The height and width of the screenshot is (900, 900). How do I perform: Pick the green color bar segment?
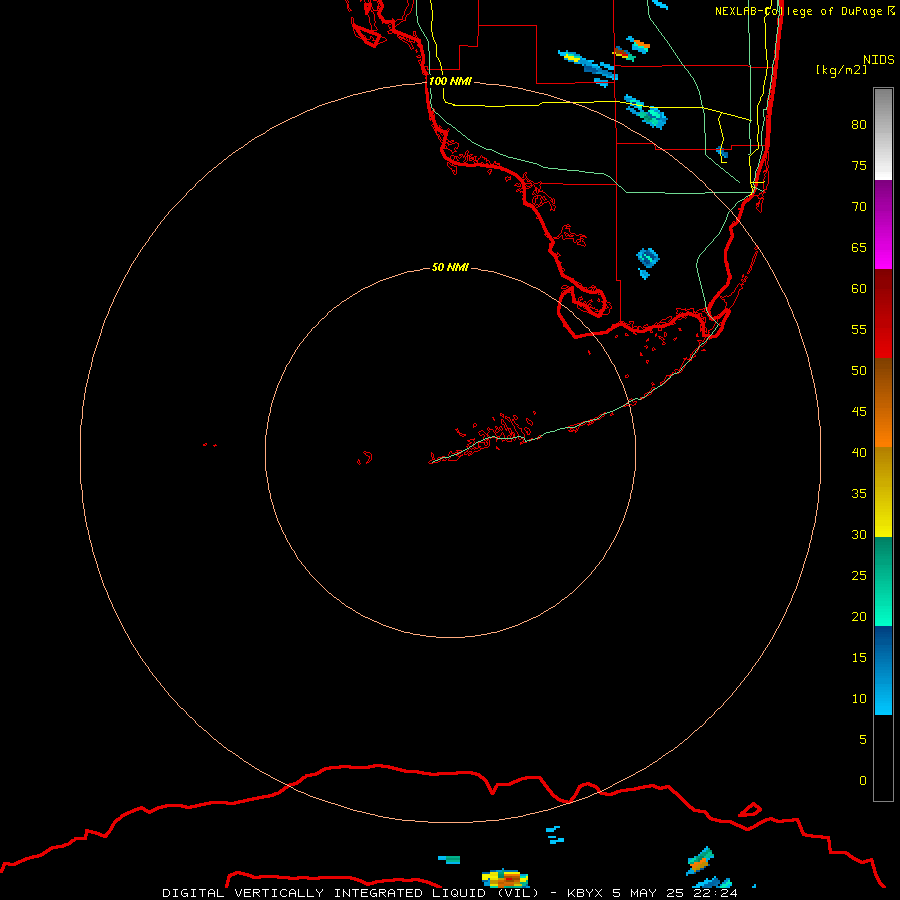point(883,581)
